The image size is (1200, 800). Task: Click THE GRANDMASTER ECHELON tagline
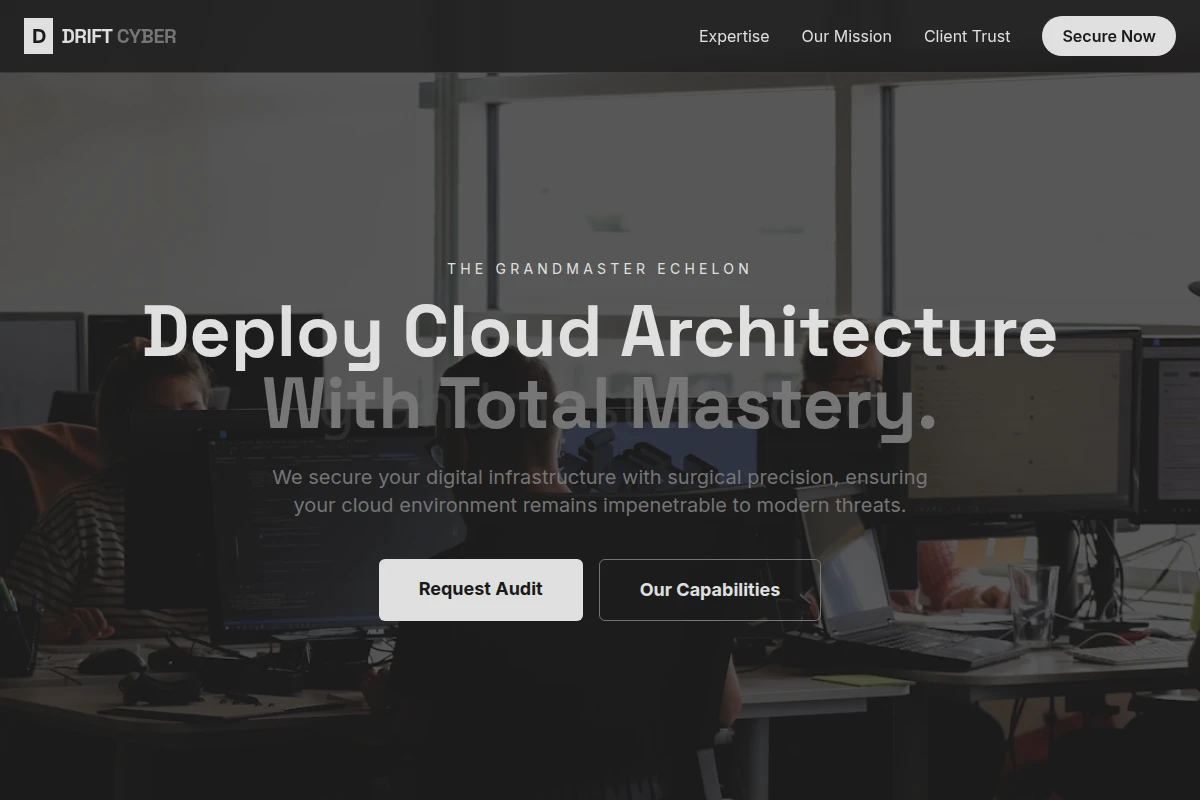point(599,268)
